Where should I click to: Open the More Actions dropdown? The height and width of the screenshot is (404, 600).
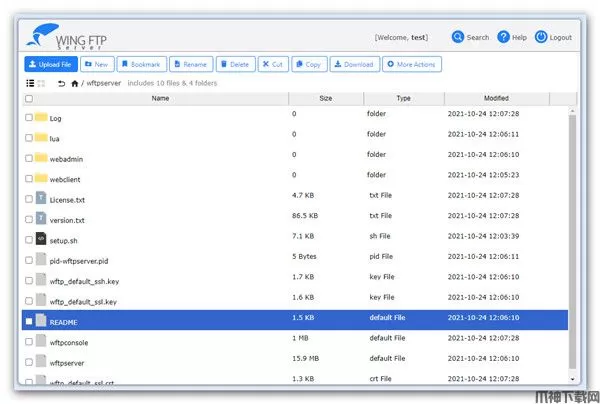point(411,64)
